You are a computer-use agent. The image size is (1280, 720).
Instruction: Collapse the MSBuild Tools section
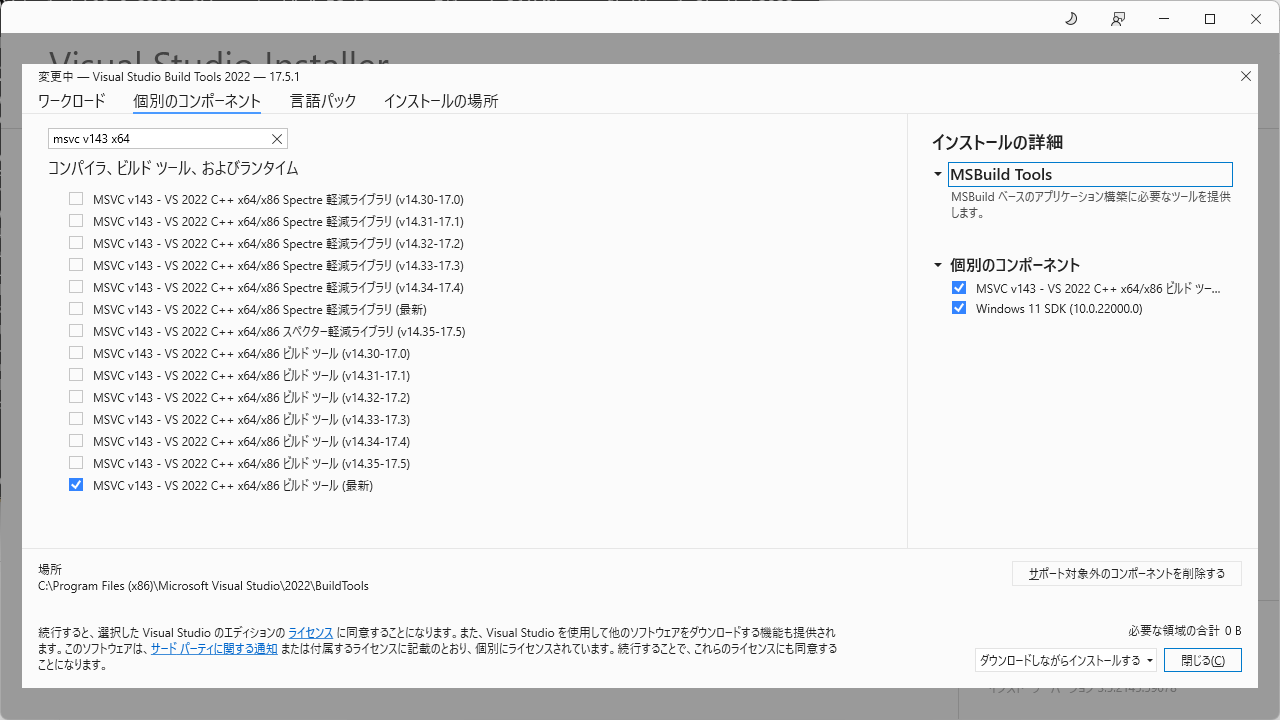coord(938,175)
